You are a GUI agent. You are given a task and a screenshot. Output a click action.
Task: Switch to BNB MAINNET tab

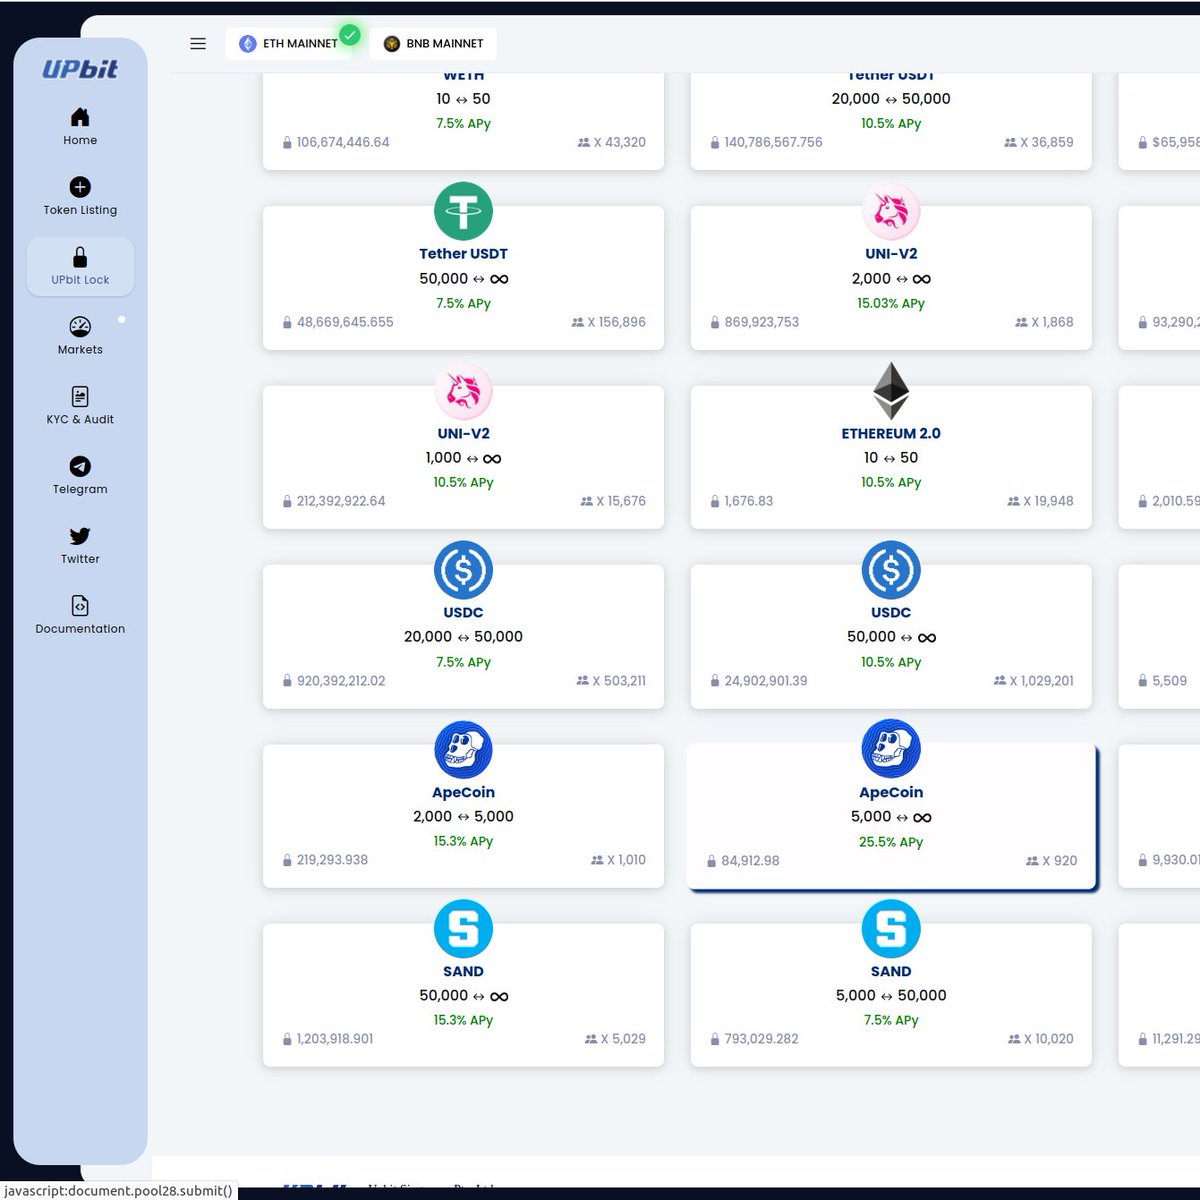coord(433,44)
